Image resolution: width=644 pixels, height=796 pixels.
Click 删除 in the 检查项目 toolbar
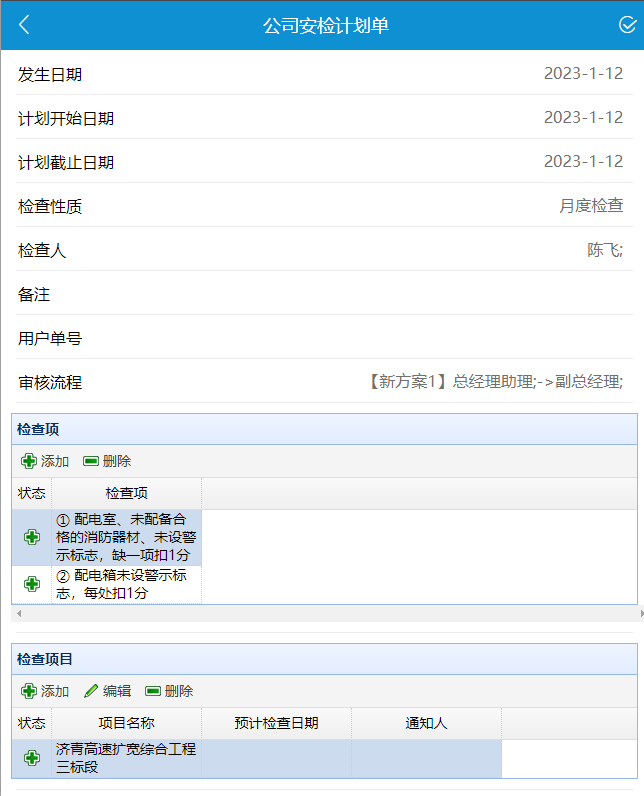click(169, 691)
